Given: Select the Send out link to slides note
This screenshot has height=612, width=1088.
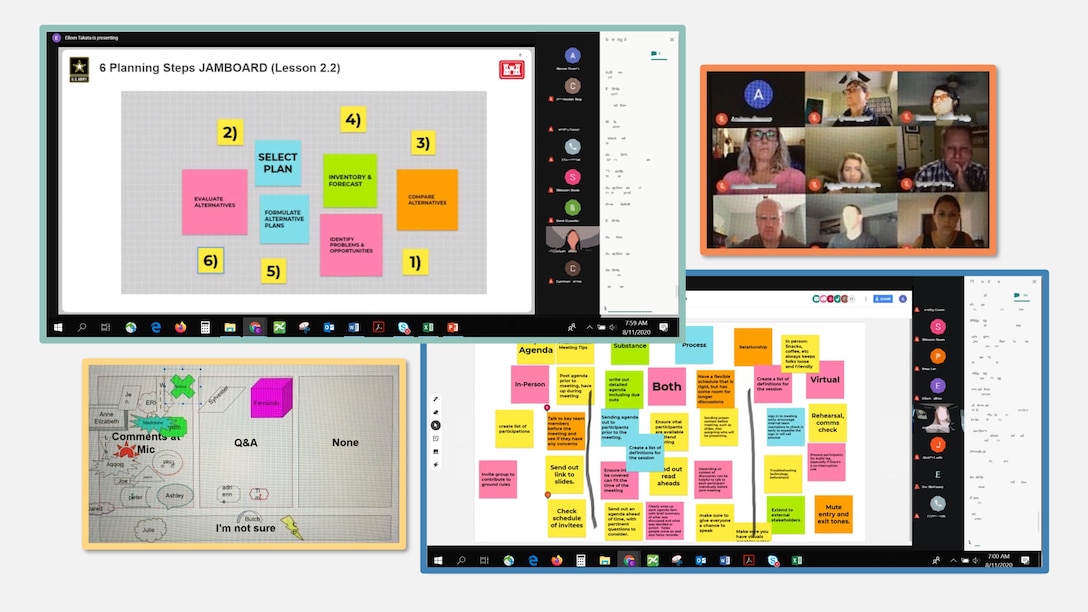Looking at the screenshot, I should (564, 475).
